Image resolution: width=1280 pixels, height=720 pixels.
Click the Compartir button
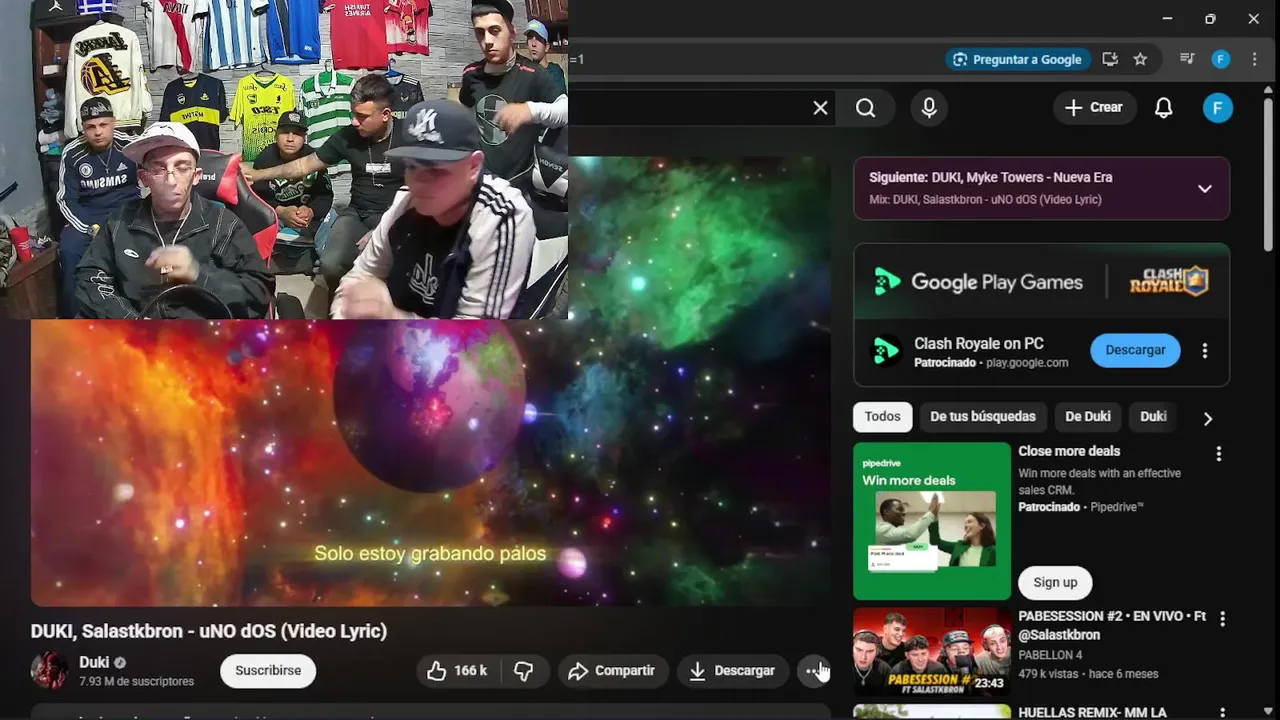[x=612, y=671]
